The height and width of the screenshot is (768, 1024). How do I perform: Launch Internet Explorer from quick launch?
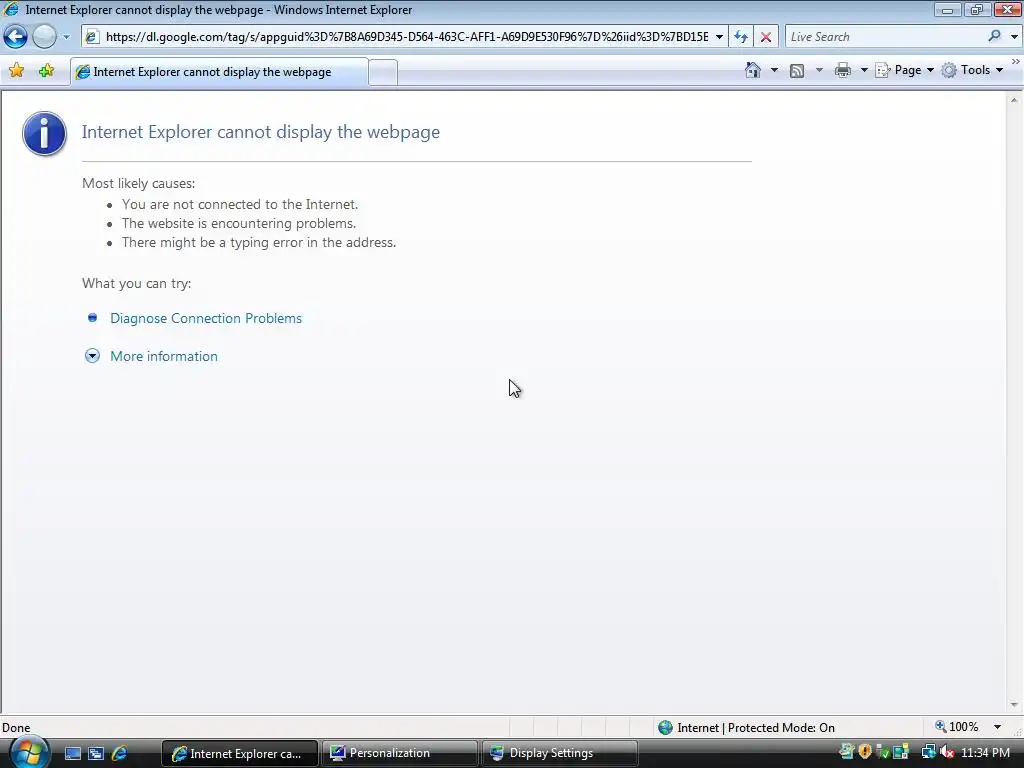click(120, 754)
